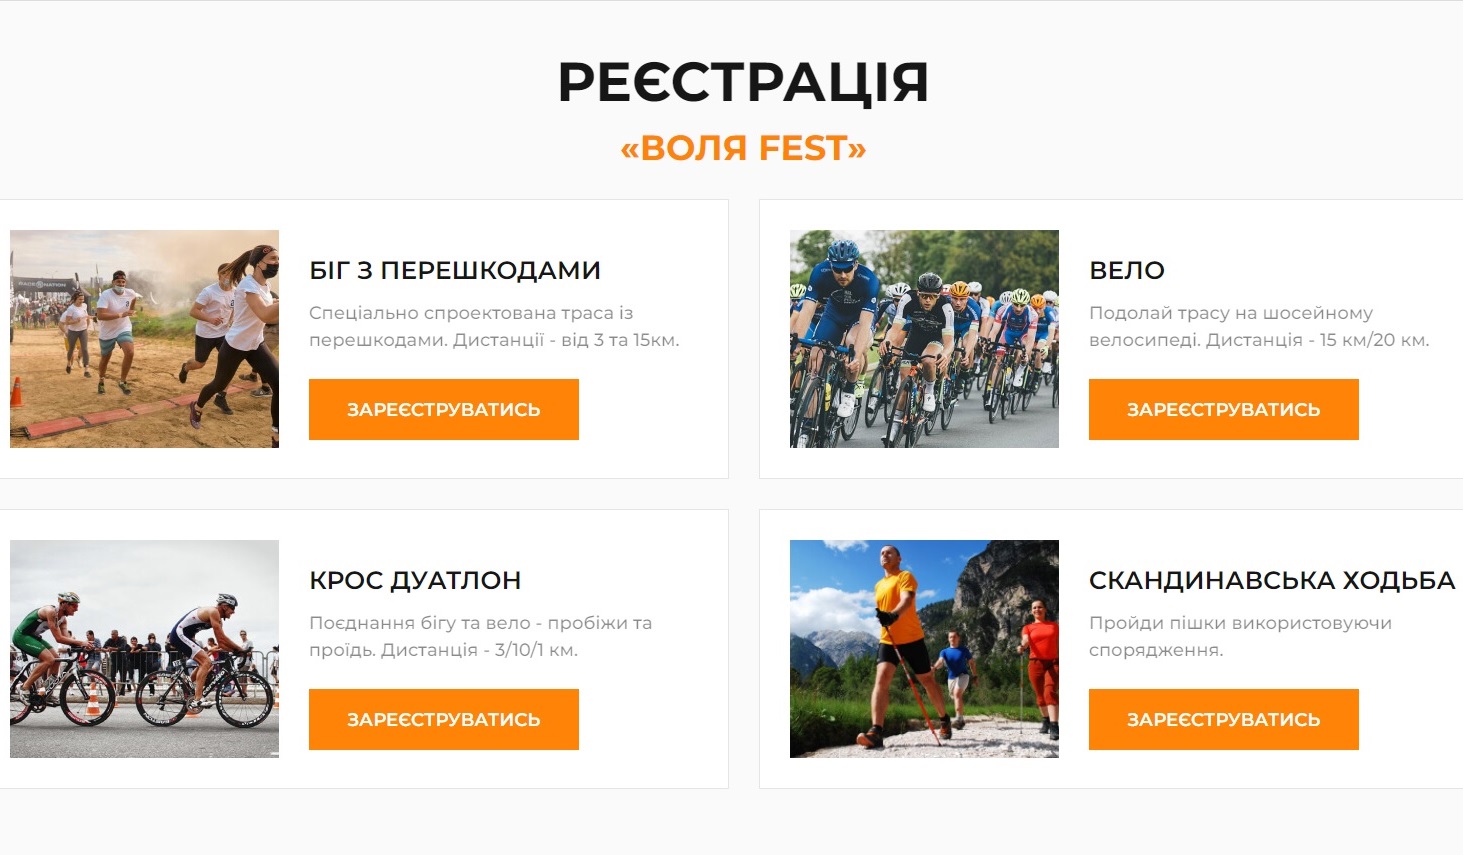Sign up for КРОС ДУАТЛОН

443,719
